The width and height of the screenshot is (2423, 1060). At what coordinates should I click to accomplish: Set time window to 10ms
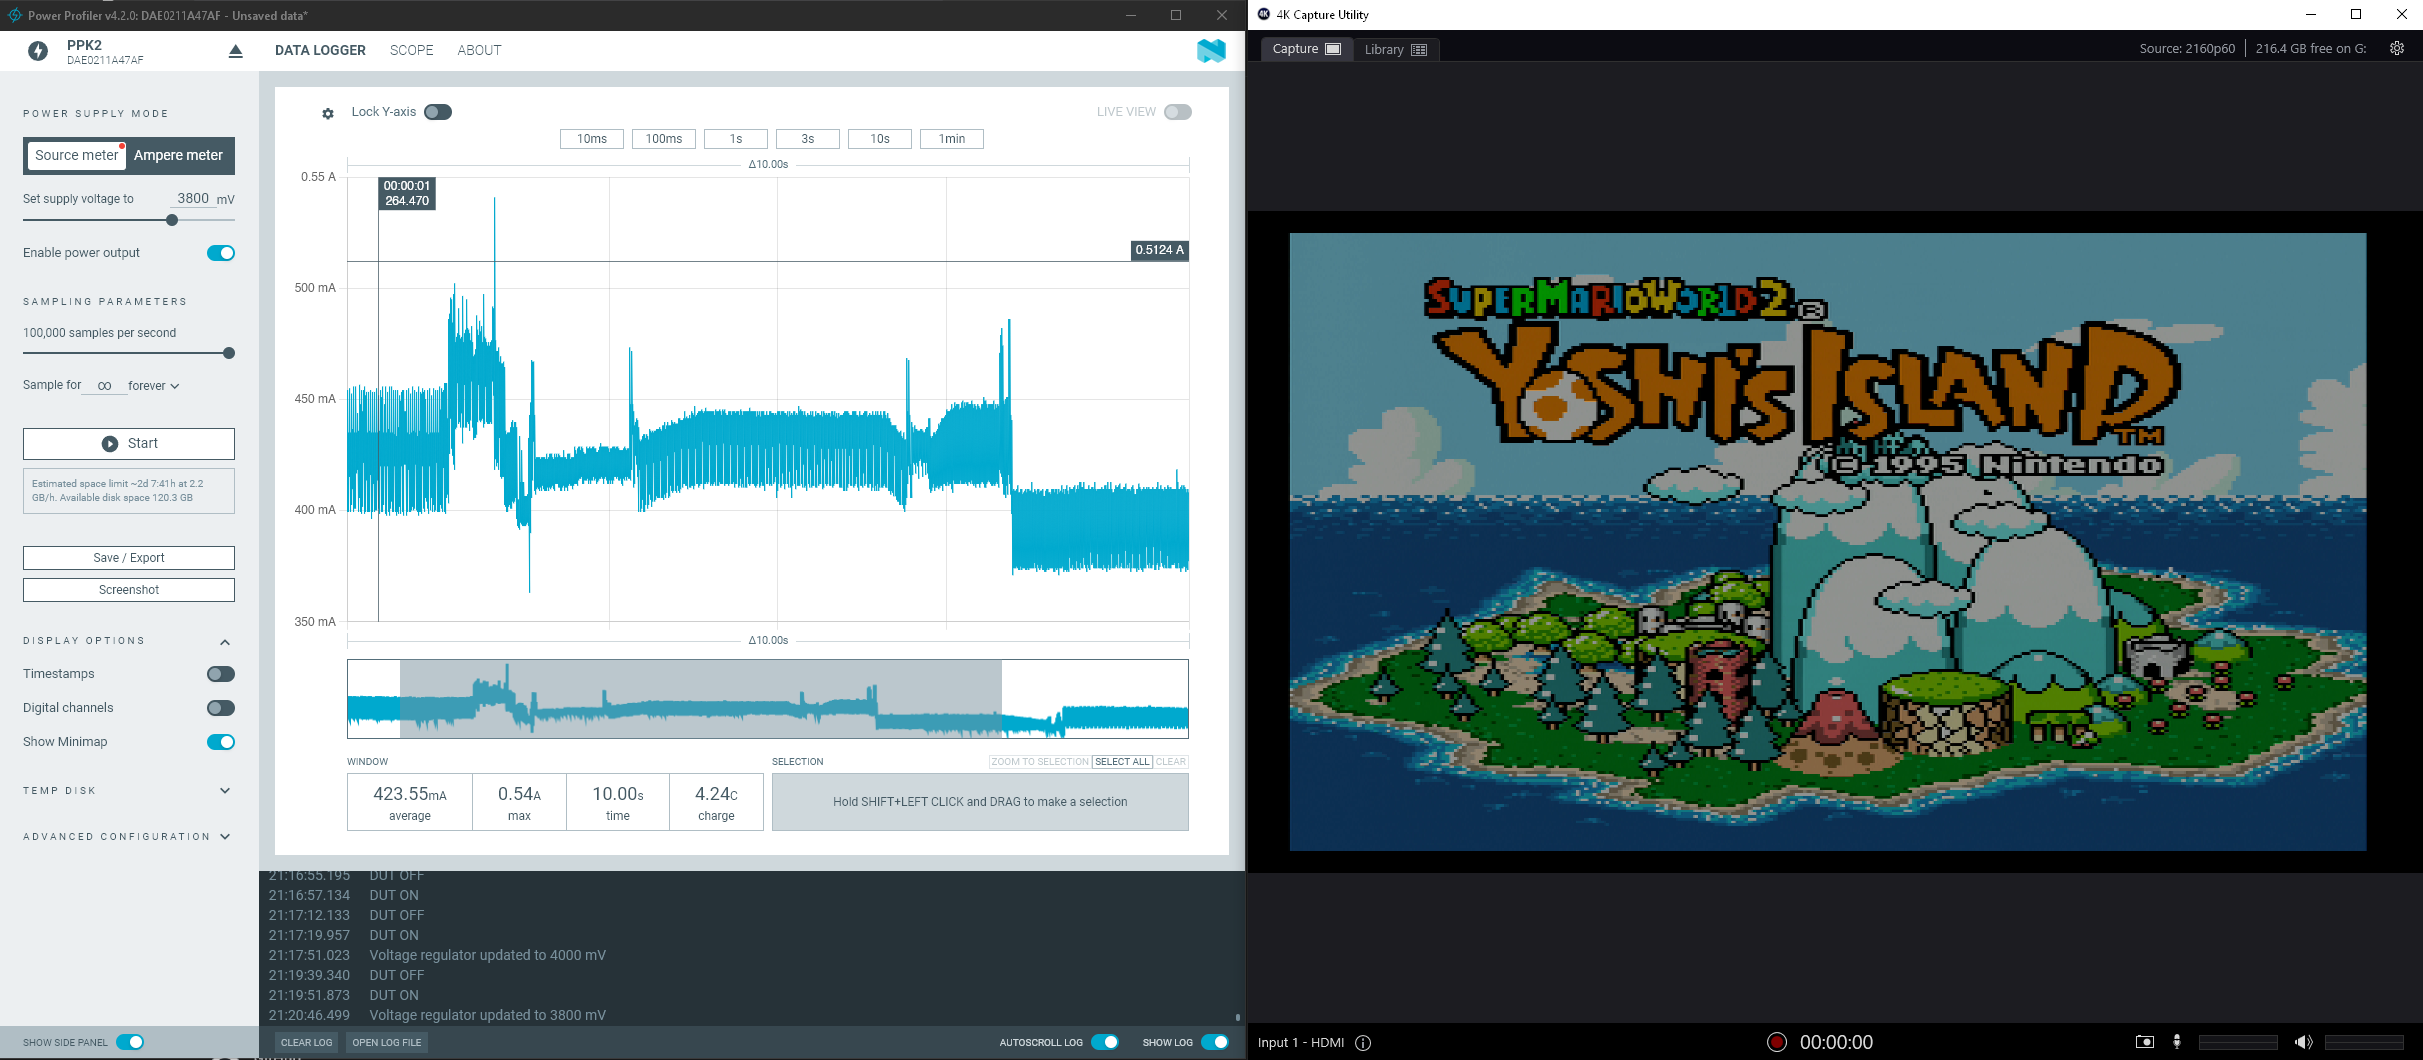(x=592, y=139)
